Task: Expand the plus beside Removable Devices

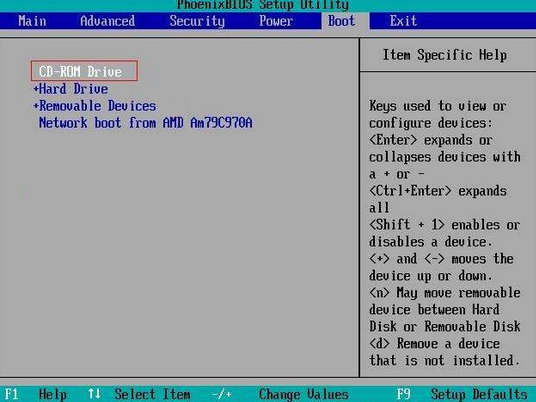Action: point(36,106)
